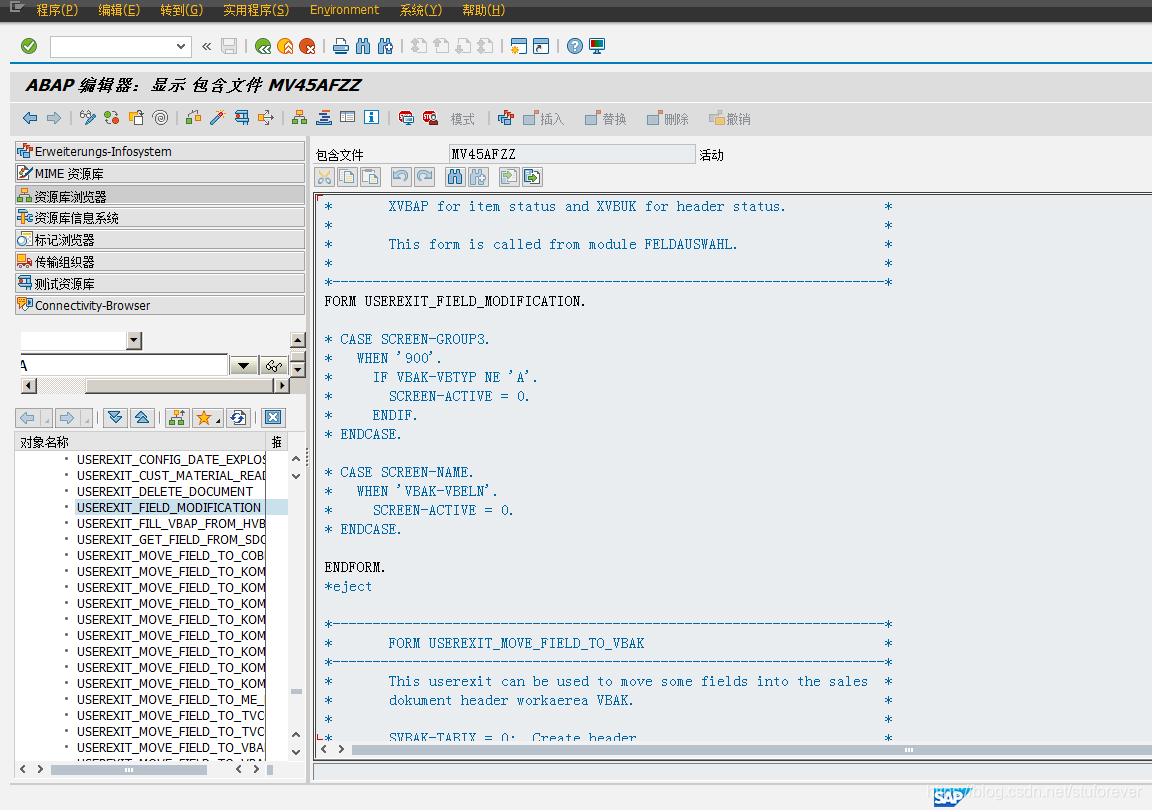Click the Copy icon in editor toolbar
This screenshot has height=810, width=1152.
pos(347,176)
